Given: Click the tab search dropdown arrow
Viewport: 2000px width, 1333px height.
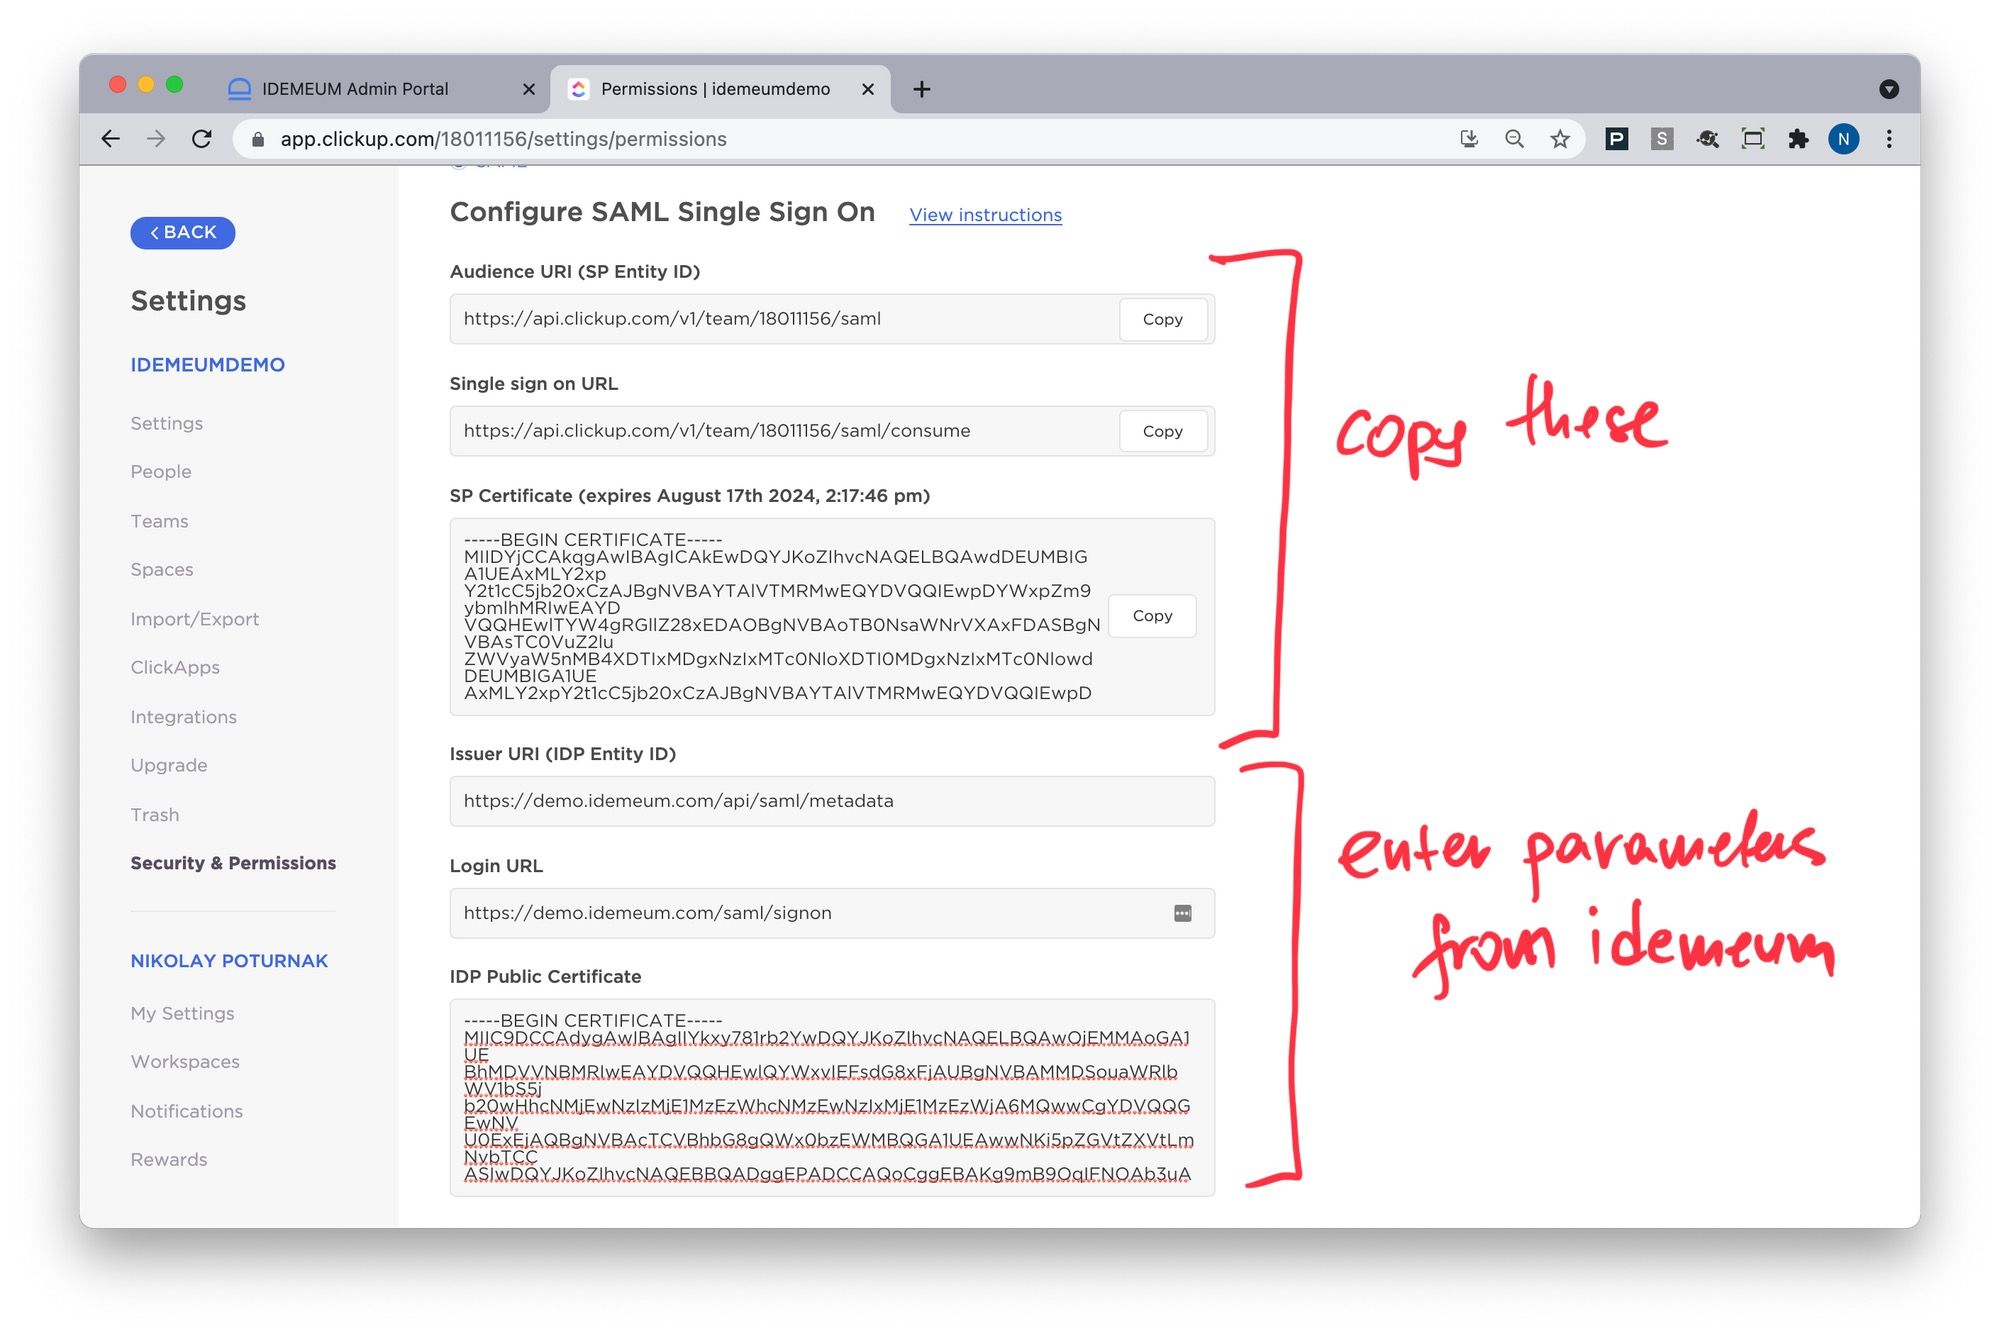Looking at the screenshot, I should pyautogui.click(x=1889, y=89).
